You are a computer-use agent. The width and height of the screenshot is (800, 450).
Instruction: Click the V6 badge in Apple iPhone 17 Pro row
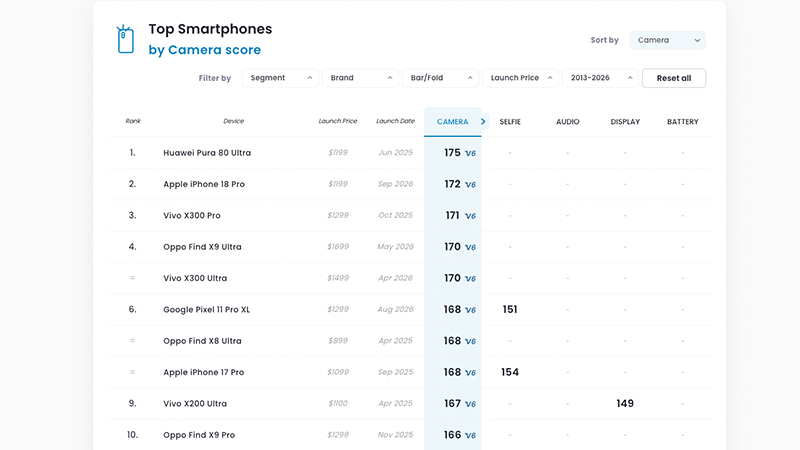pos(470,373)
